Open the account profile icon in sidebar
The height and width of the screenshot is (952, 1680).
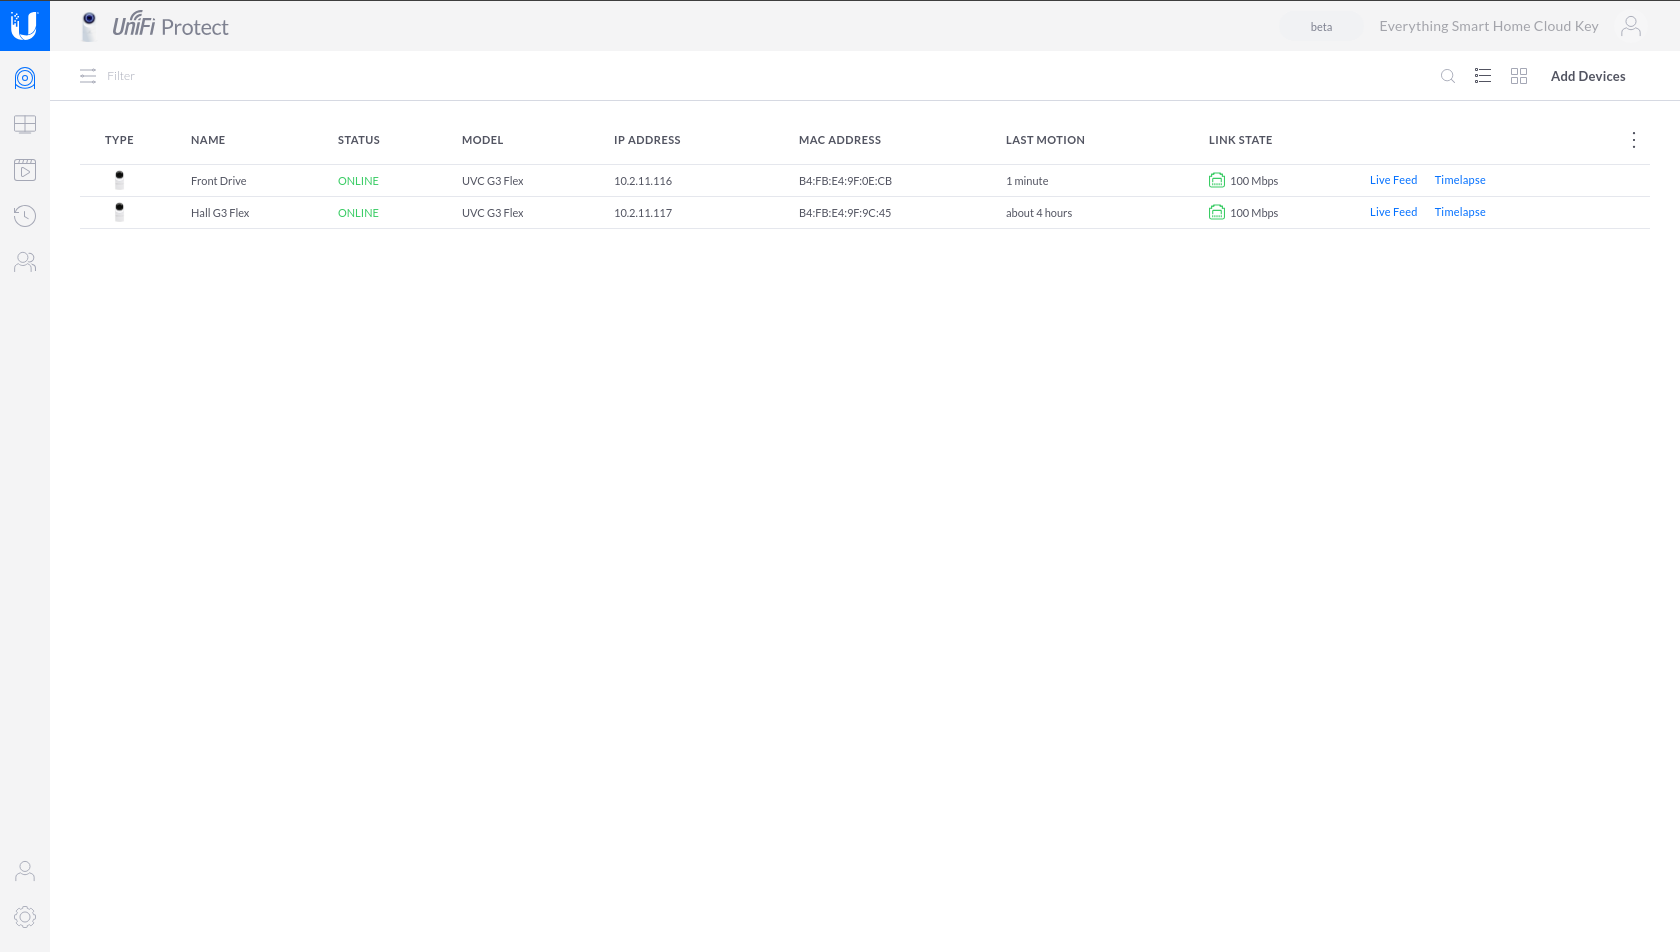pyautogui.click(x=25, y=871)
